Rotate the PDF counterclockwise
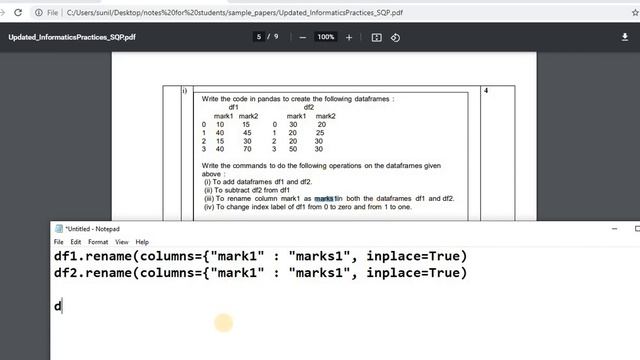This screenshot has height=360, width=640. (x=395, y=38)
